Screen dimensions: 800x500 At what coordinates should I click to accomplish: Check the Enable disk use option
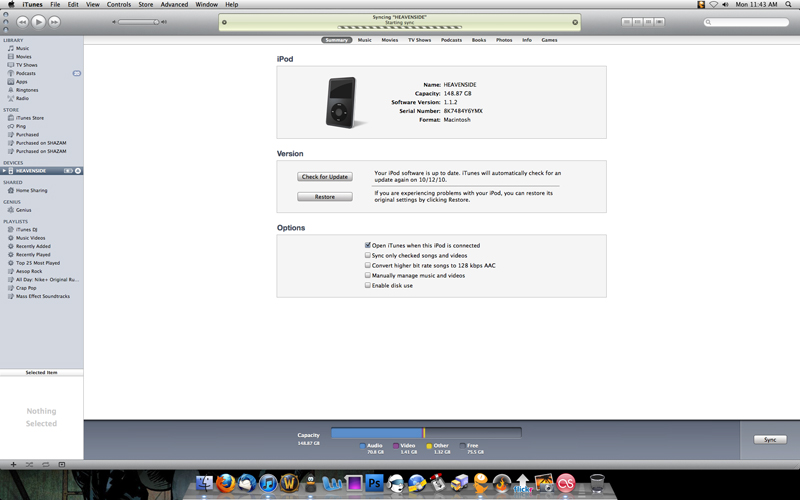tap(367, 285)
